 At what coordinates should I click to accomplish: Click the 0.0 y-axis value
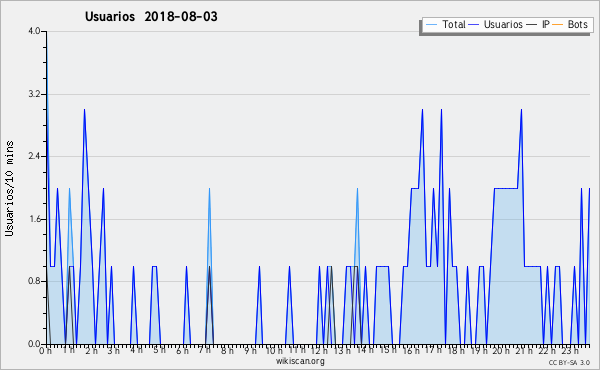click(34, 344)
